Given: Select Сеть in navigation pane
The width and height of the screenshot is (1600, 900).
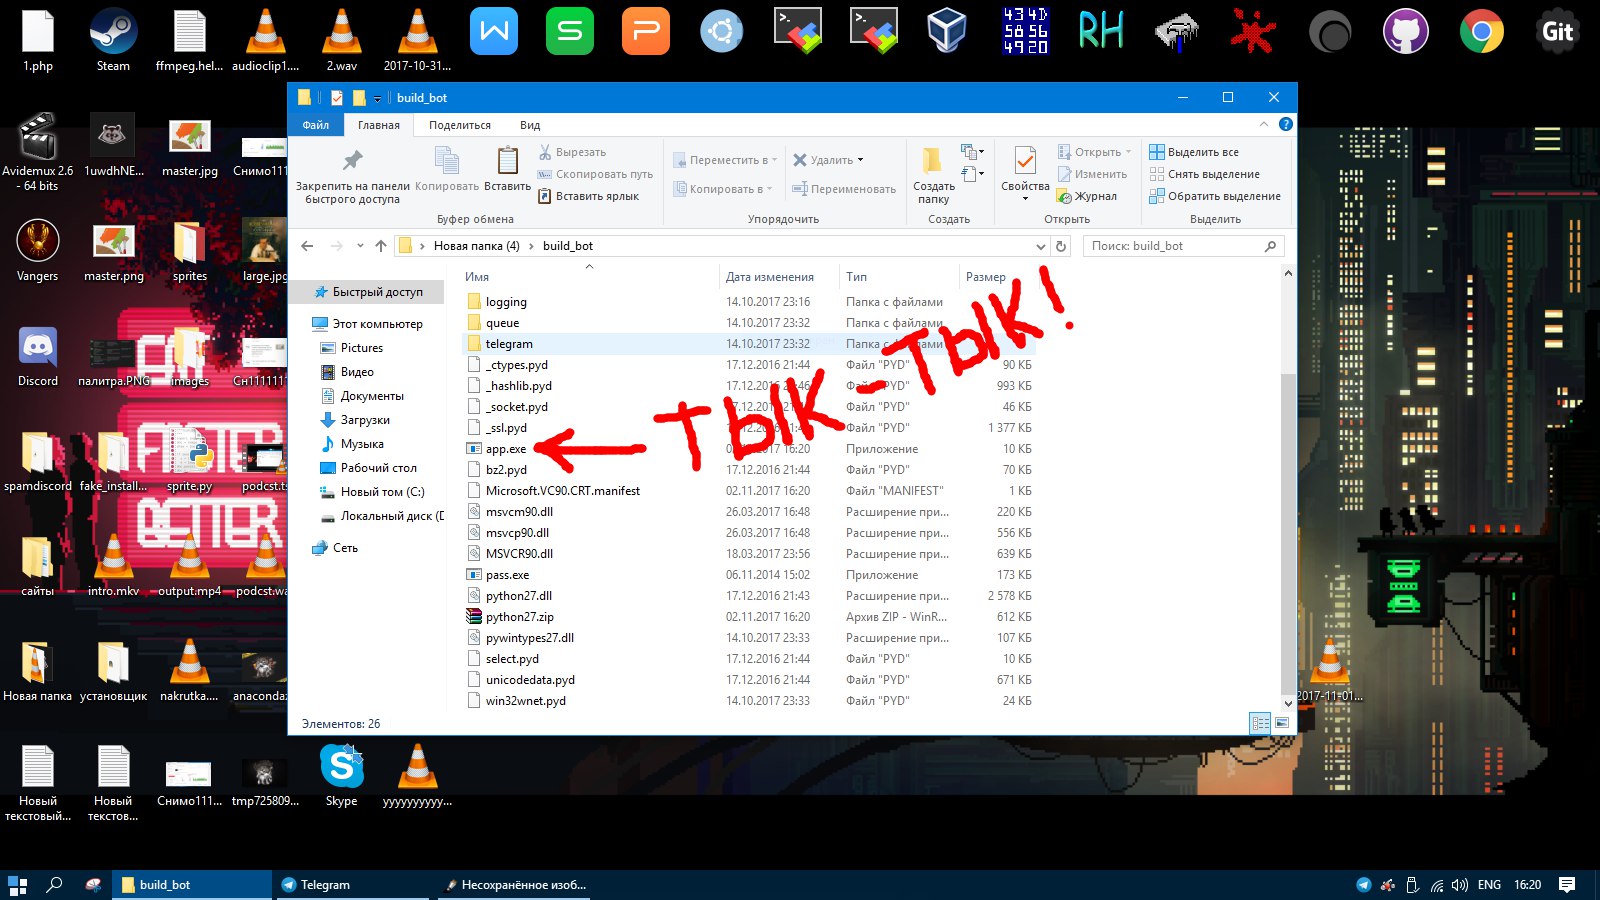Looking at the screenshot, I should tap(335, 548).
